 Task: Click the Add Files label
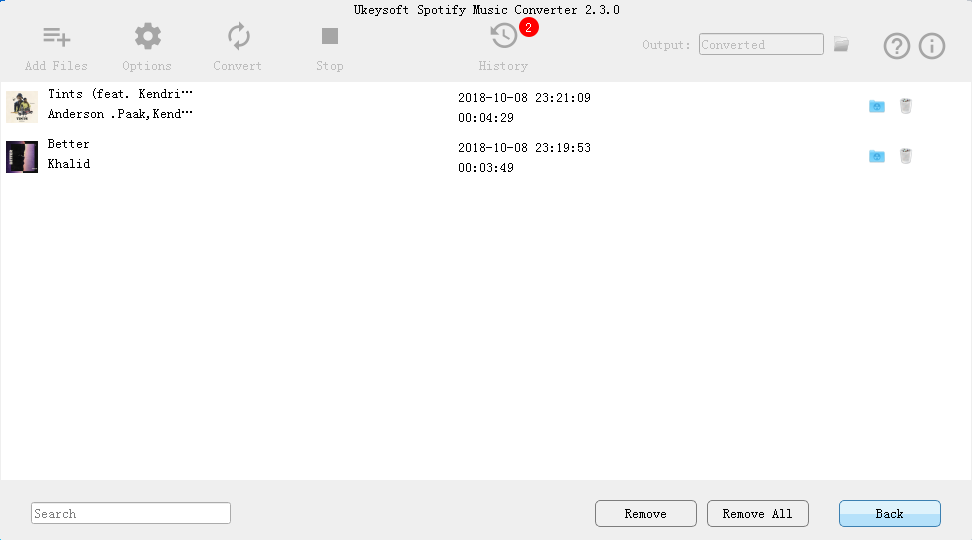[x=56, y=66]
